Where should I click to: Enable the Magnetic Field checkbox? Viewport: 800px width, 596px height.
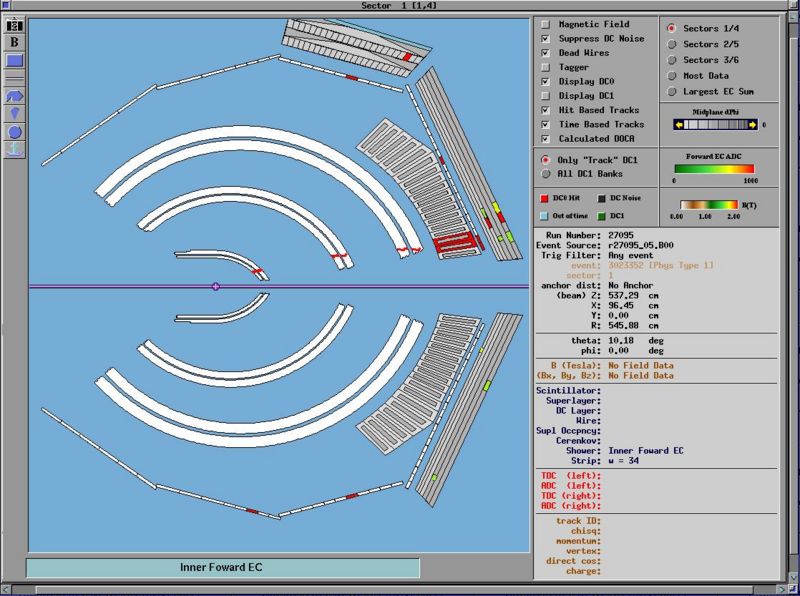pyautogui.click(x=545, y=24)
